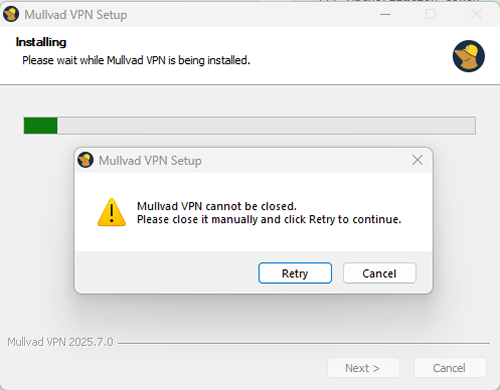Cancel the 'cannot be closed' dialog

coord(380,273)
